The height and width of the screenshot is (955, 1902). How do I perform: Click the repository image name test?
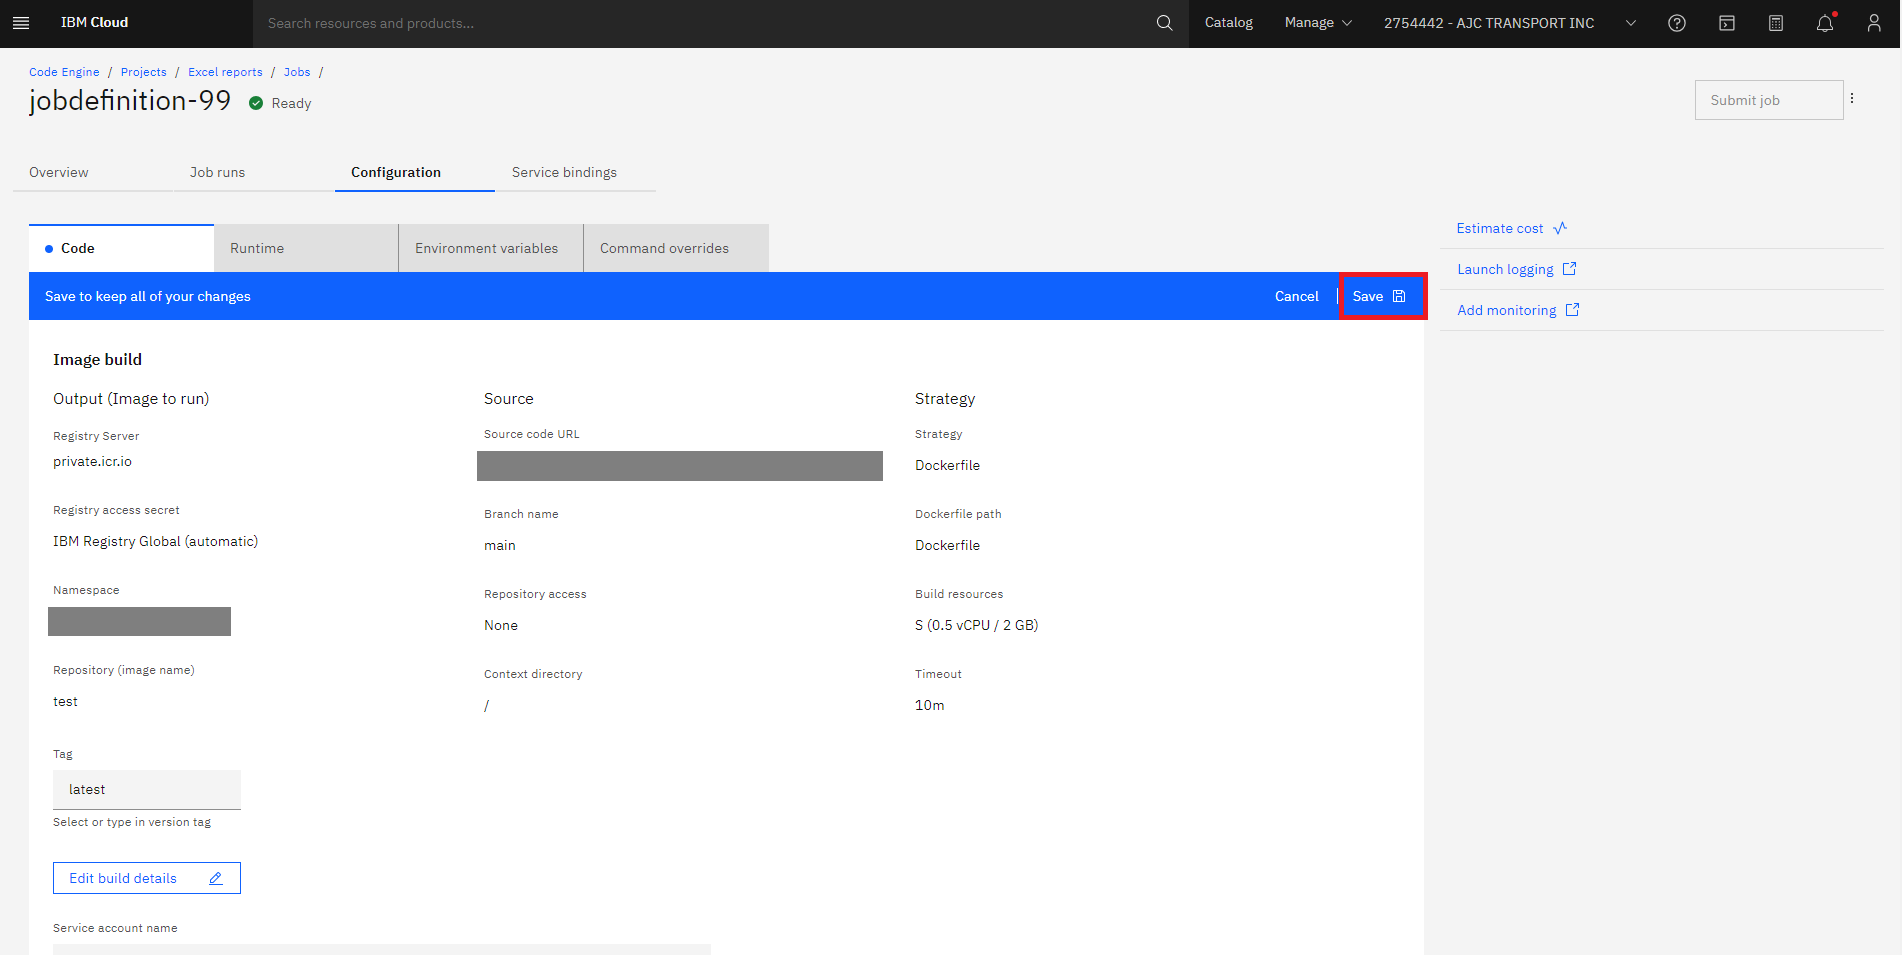[65, 701]
